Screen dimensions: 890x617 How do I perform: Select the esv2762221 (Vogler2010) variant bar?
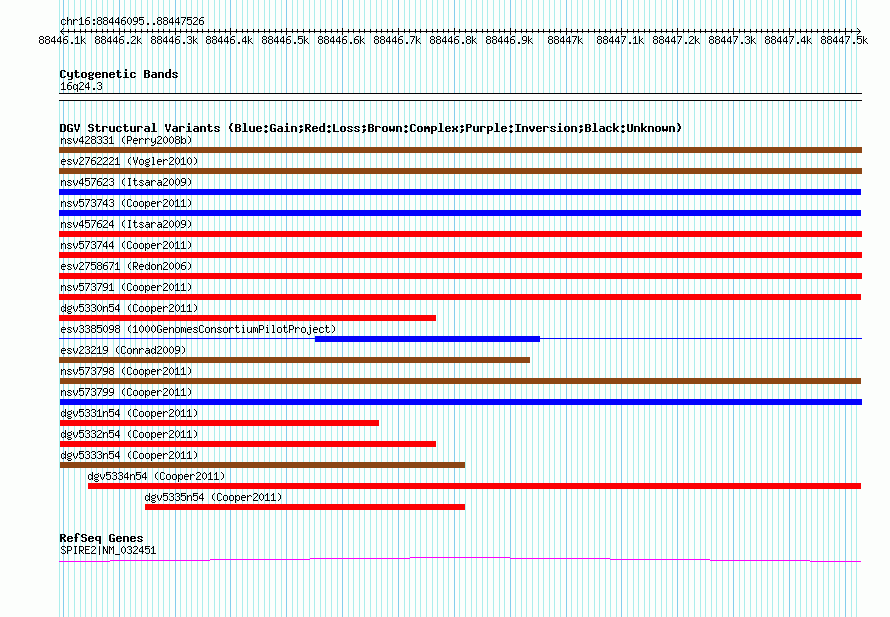pos(460,171)
